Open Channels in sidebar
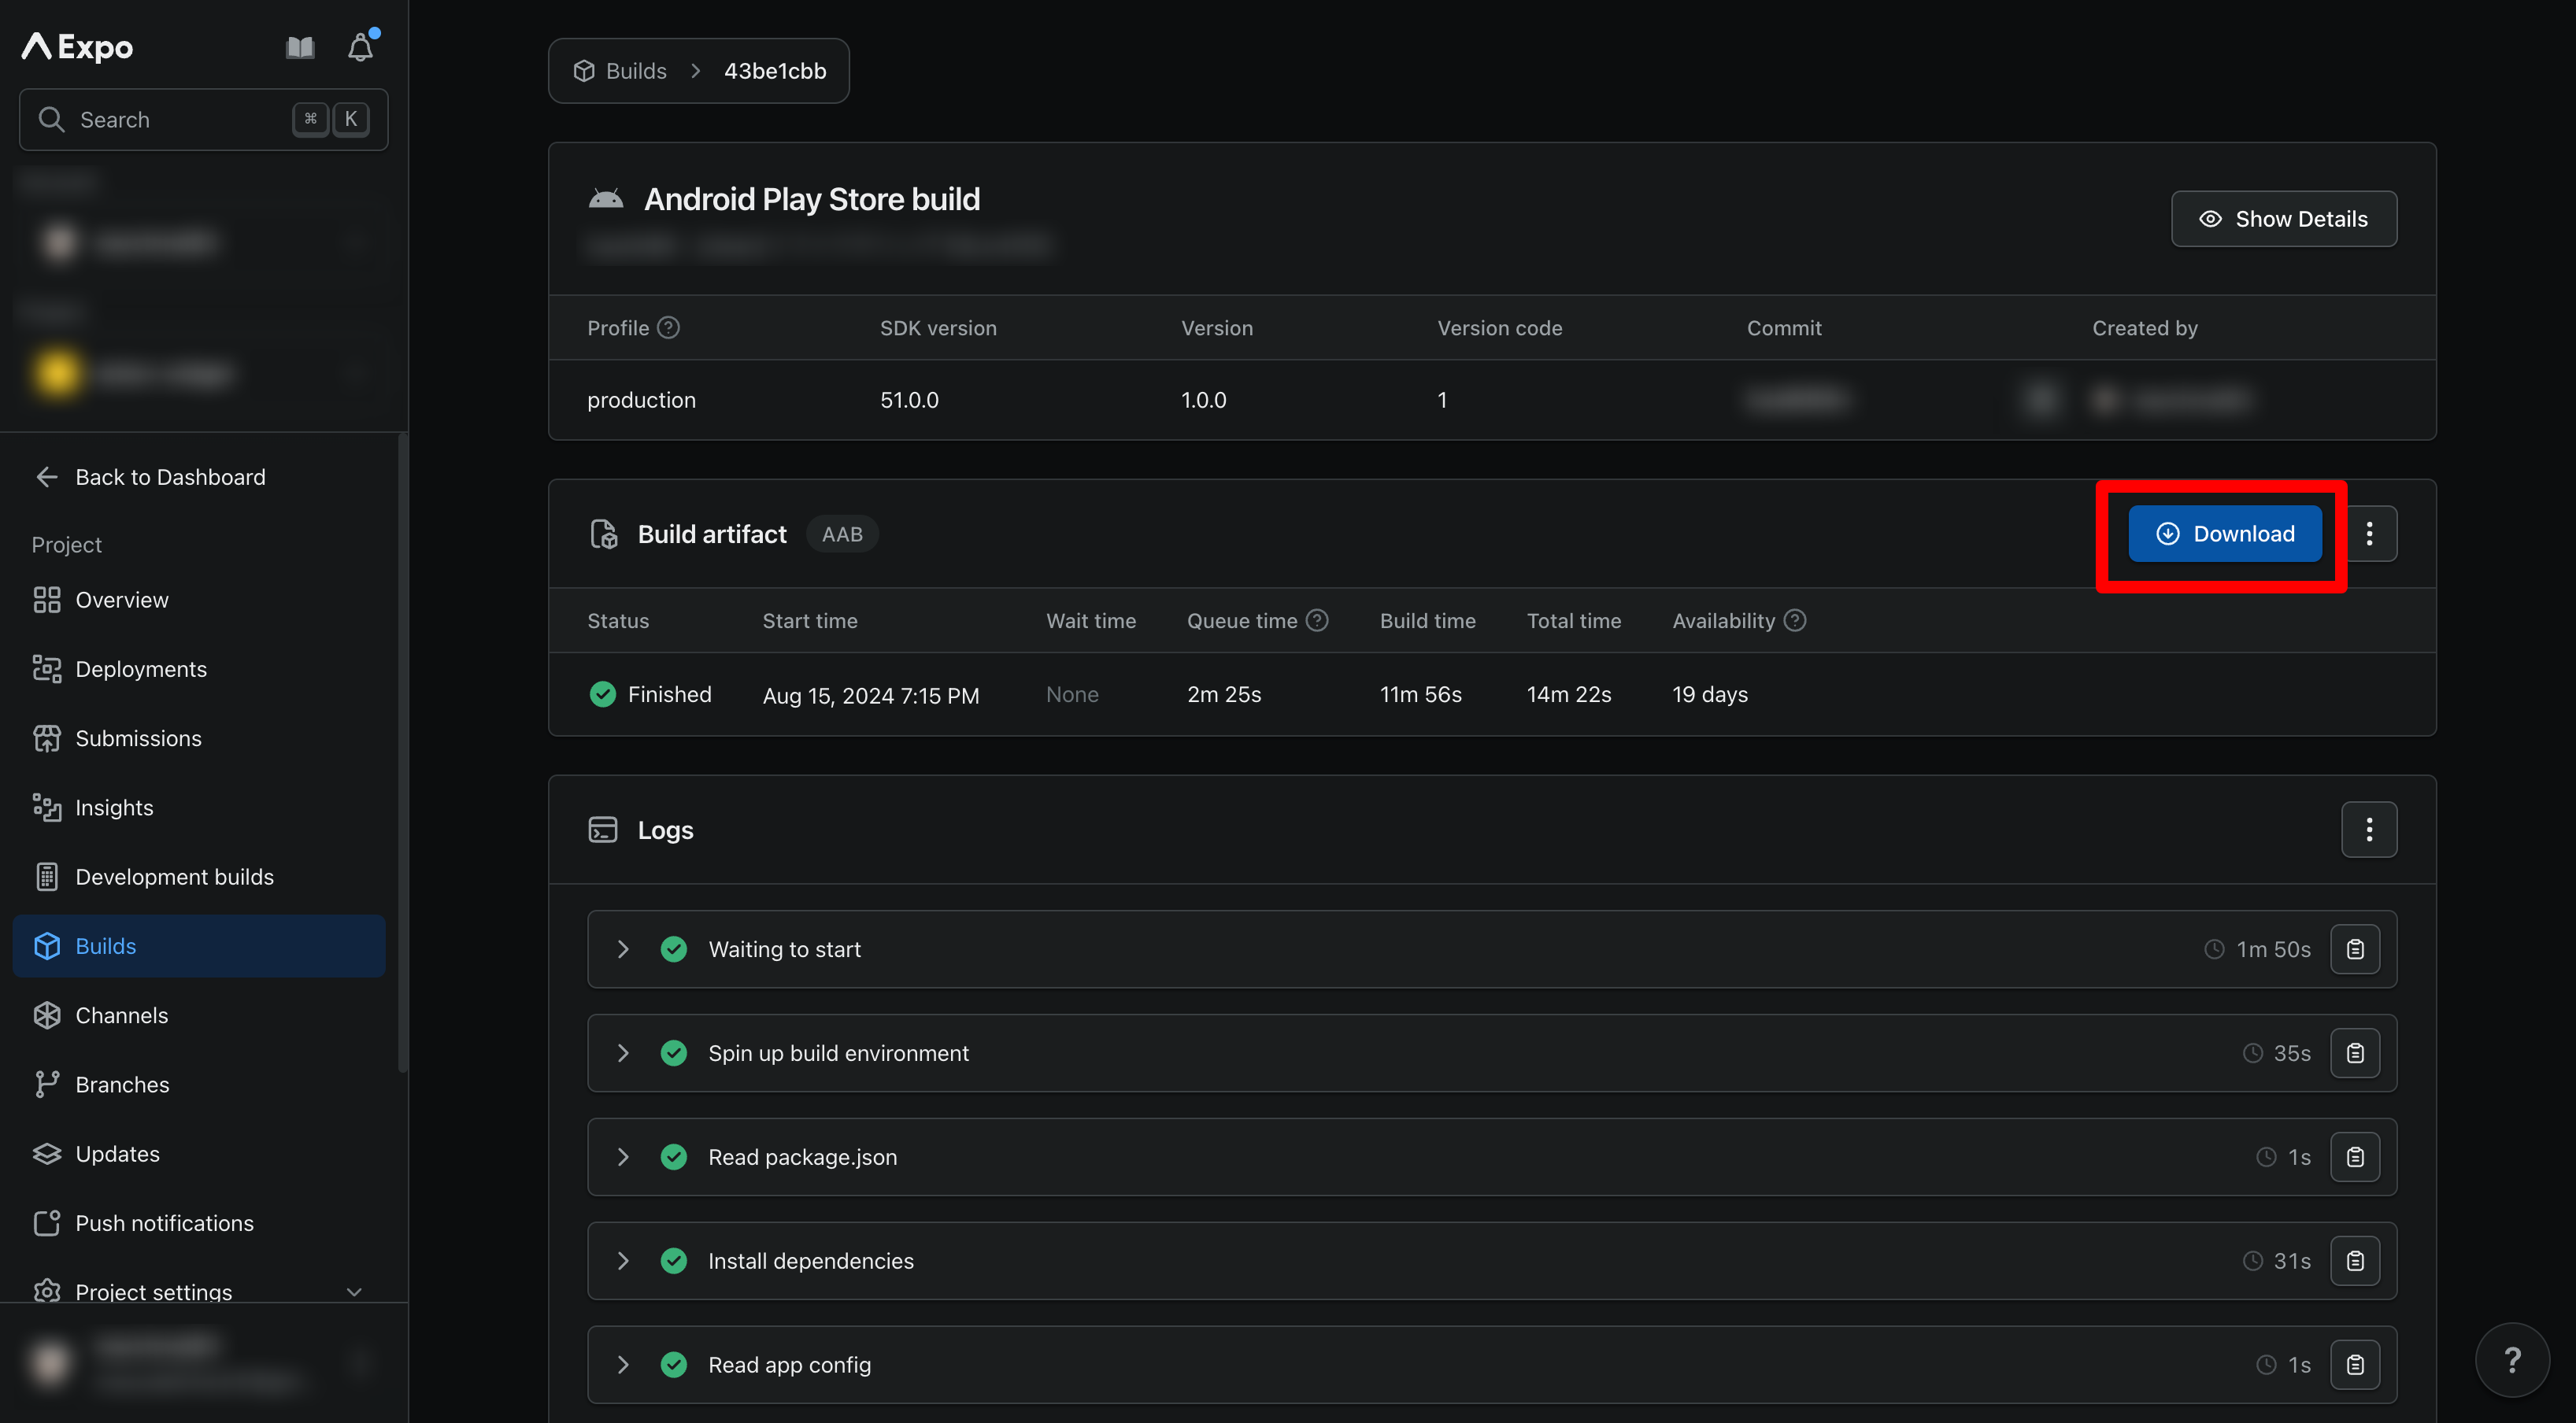Viewport: 2576px width, 1423px height. (199, 1015)
